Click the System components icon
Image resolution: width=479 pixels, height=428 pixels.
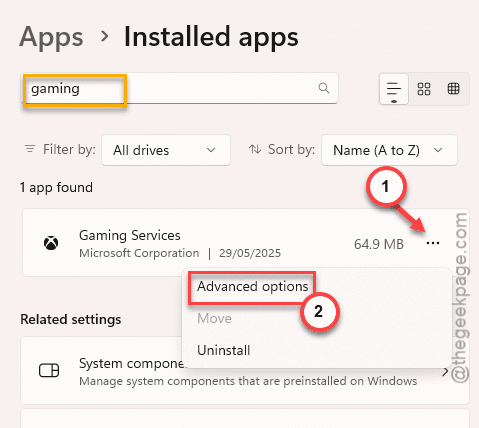point(49,370)
